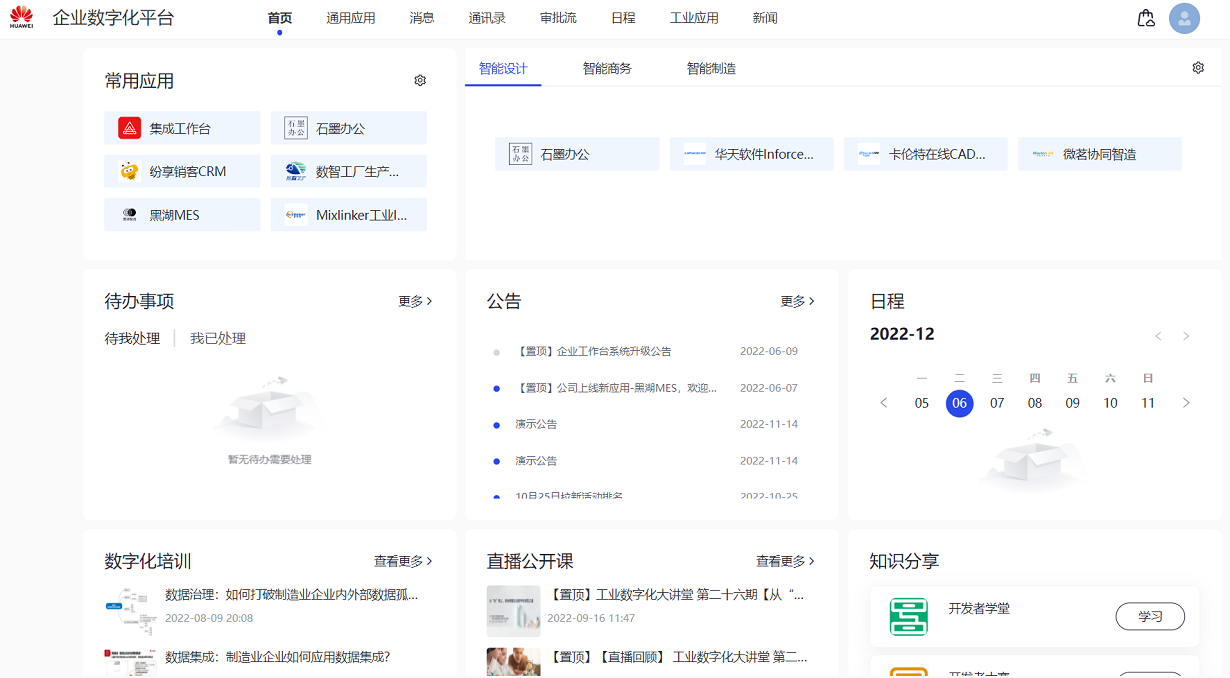Image resolution: width=1230 pixels, height=678 pixels.
Task: Click 学习 button for 开发者学堂
Action: coord(1150,616)
